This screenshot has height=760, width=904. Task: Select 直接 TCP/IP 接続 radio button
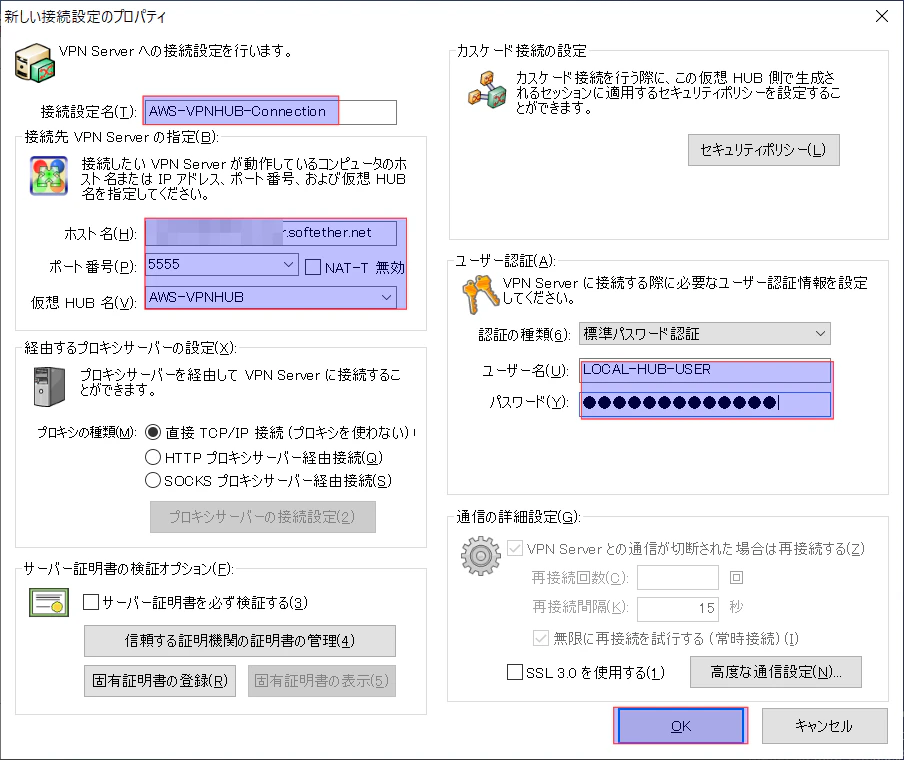[x=153, y=432]
